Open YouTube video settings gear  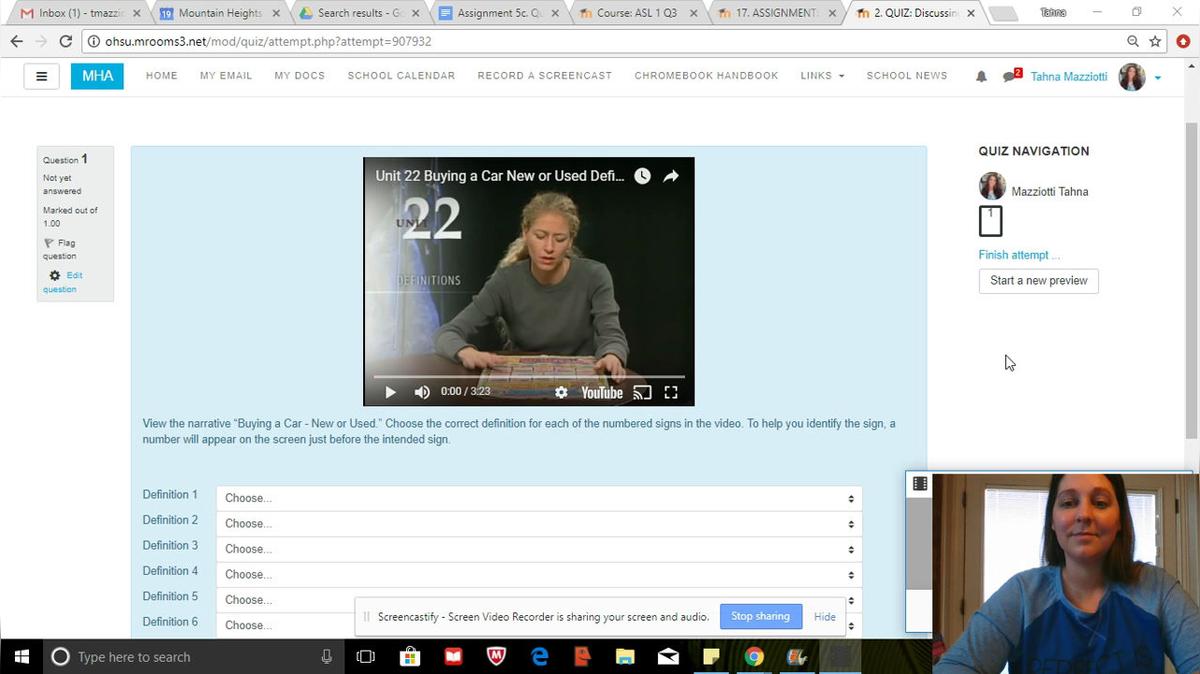click(561, 392)
